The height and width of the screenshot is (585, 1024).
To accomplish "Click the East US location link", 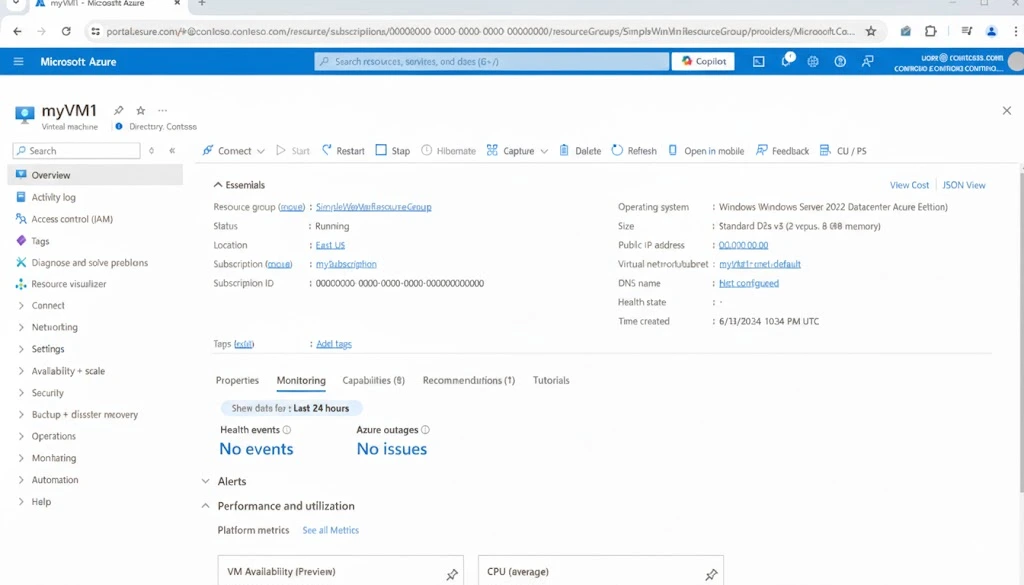I will pyautogui.click(x=330, y=245).
